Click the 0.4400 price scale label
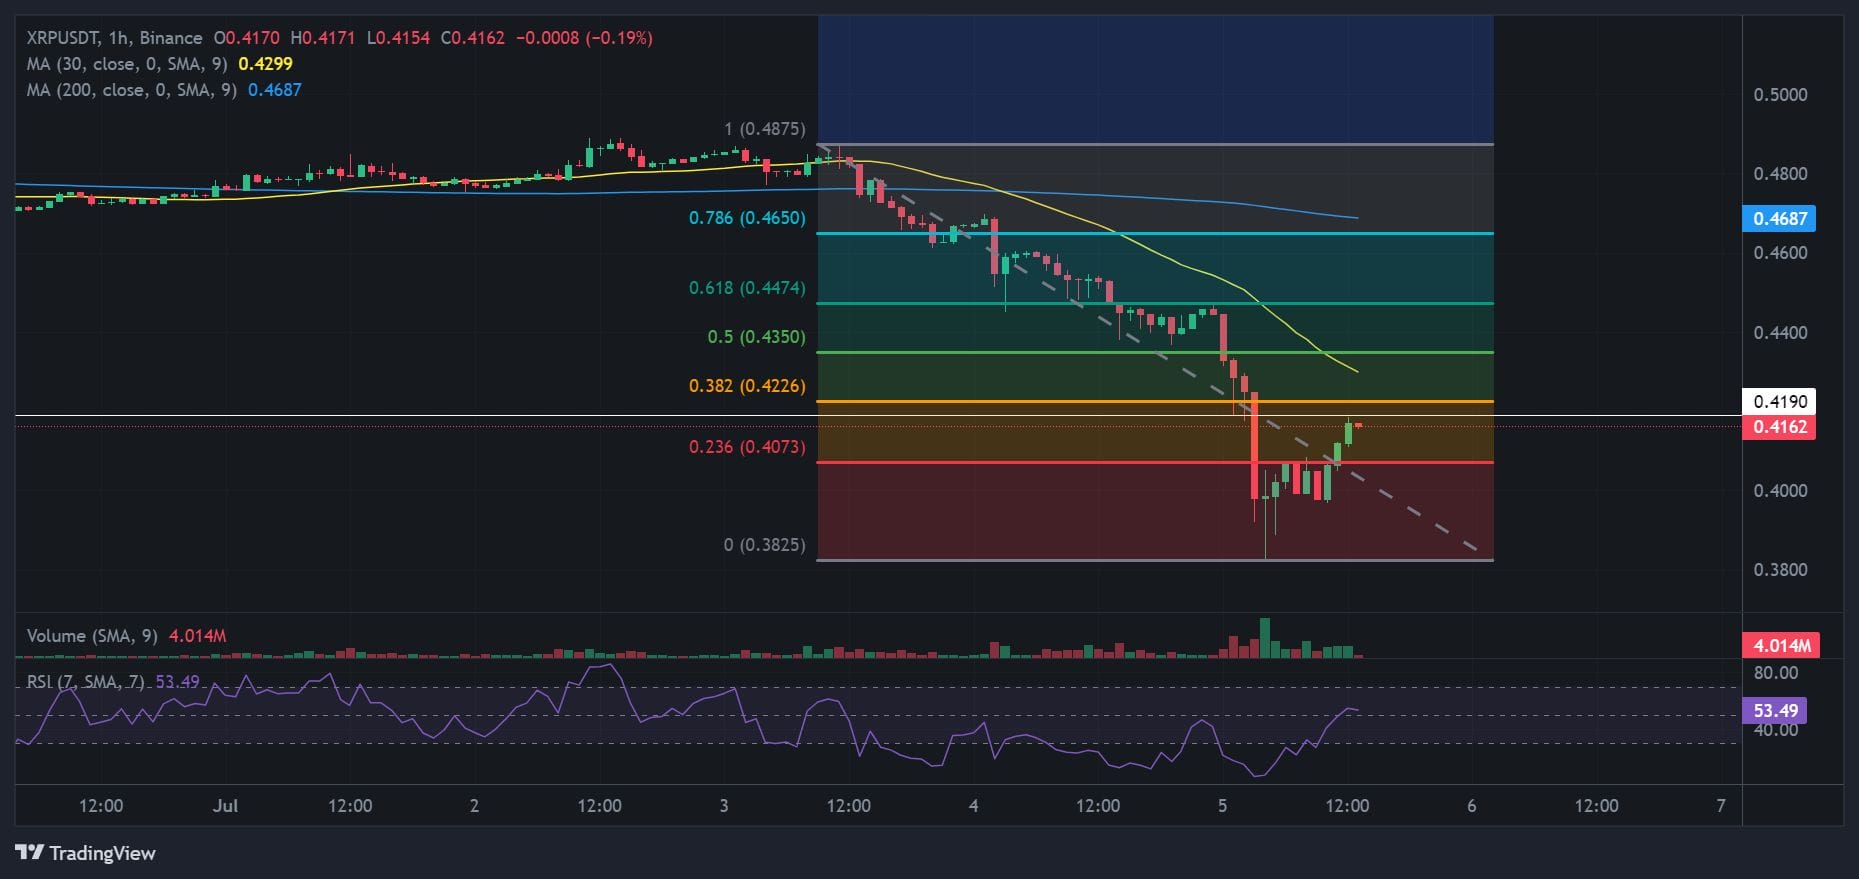 (x=1780, y=333)
